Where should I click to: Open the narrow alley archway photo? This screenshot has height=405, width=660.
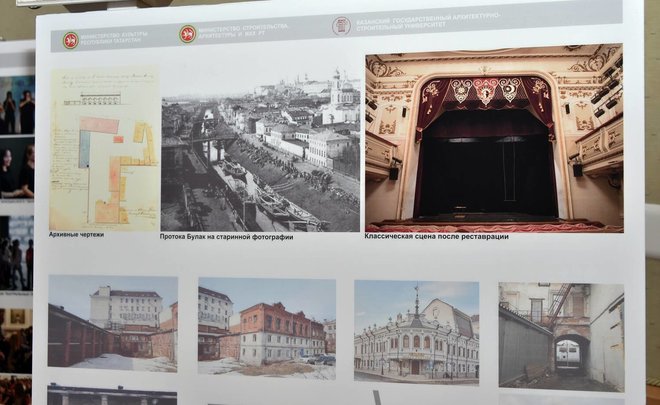tap(561, 335)
